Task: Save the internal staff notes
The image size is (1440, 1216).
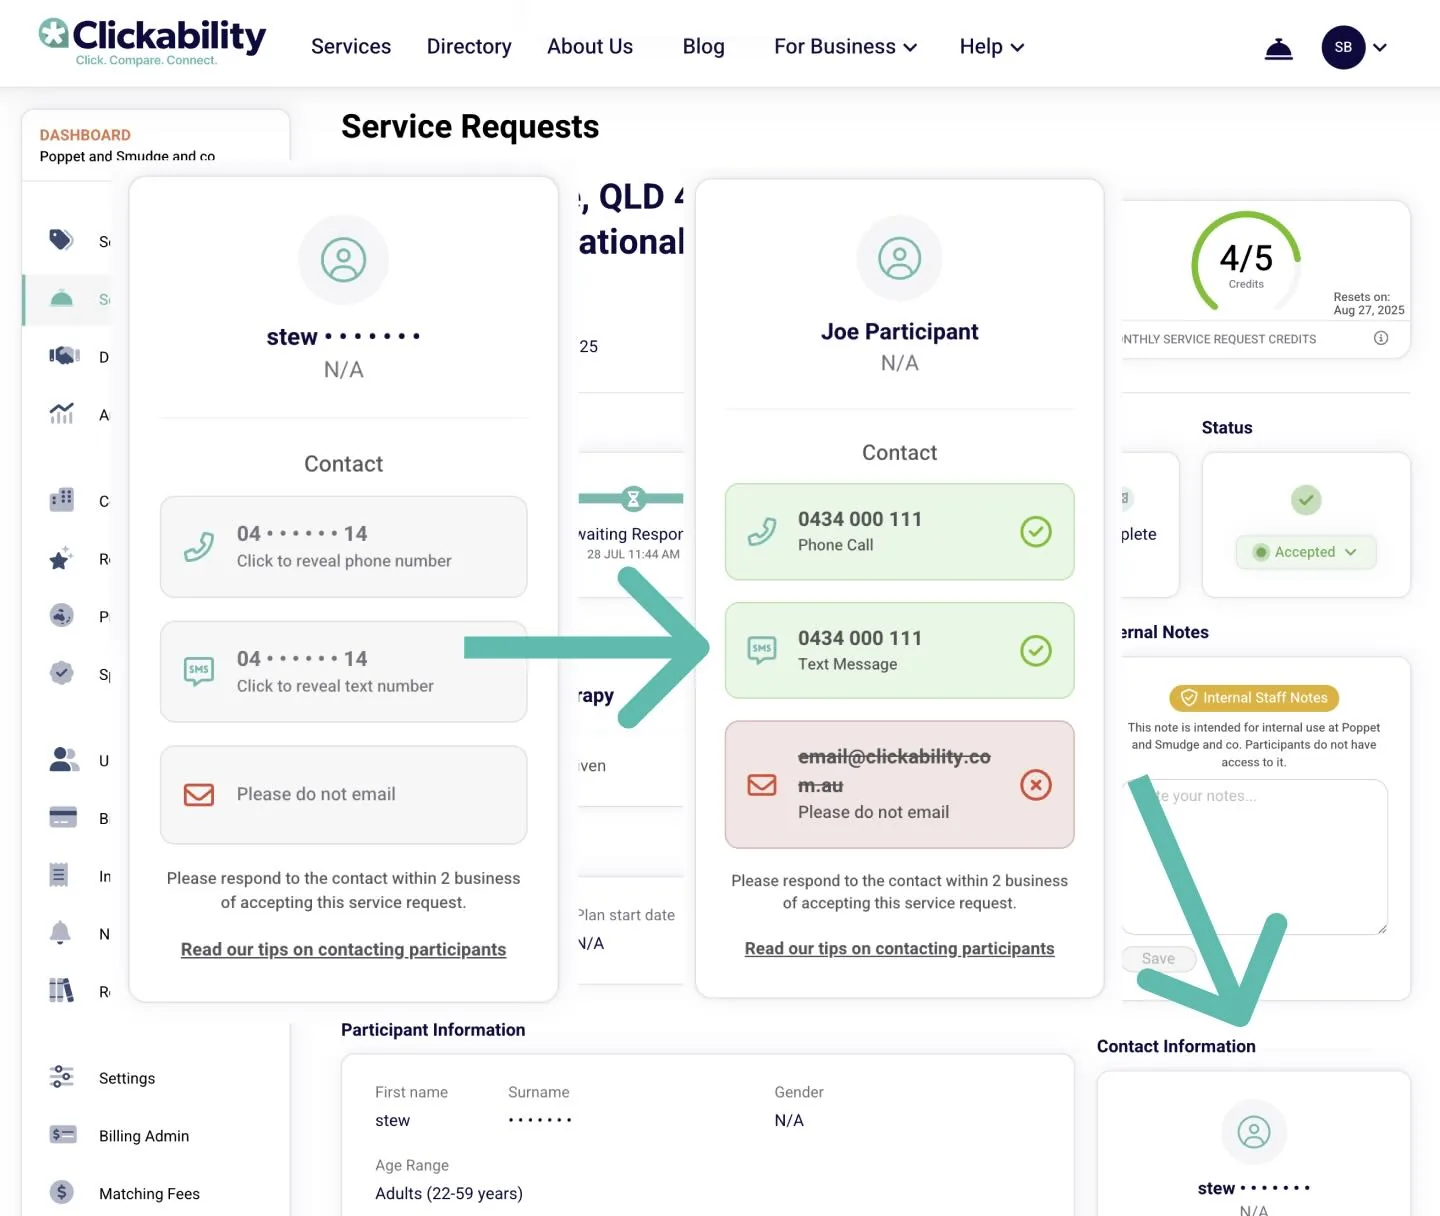Action: click(x=1159, y=958)
